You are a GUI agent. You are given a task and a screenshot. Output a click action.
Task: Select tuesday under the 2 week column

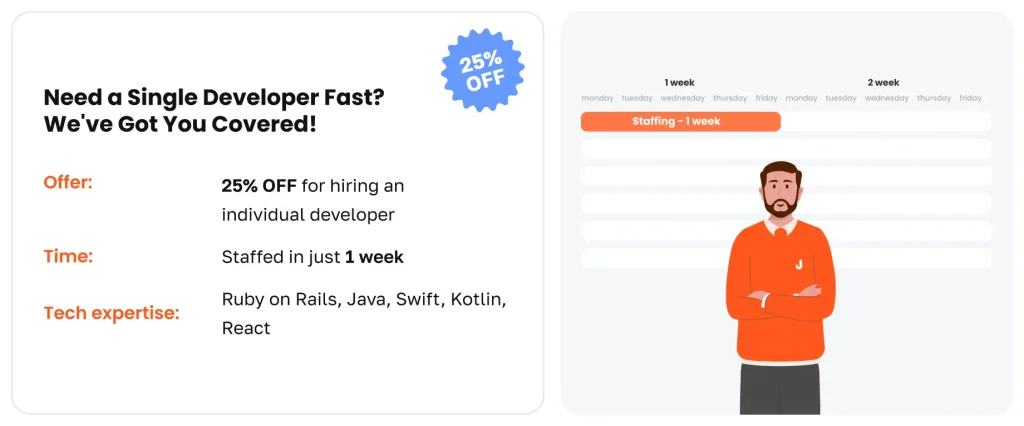point(841,98)
